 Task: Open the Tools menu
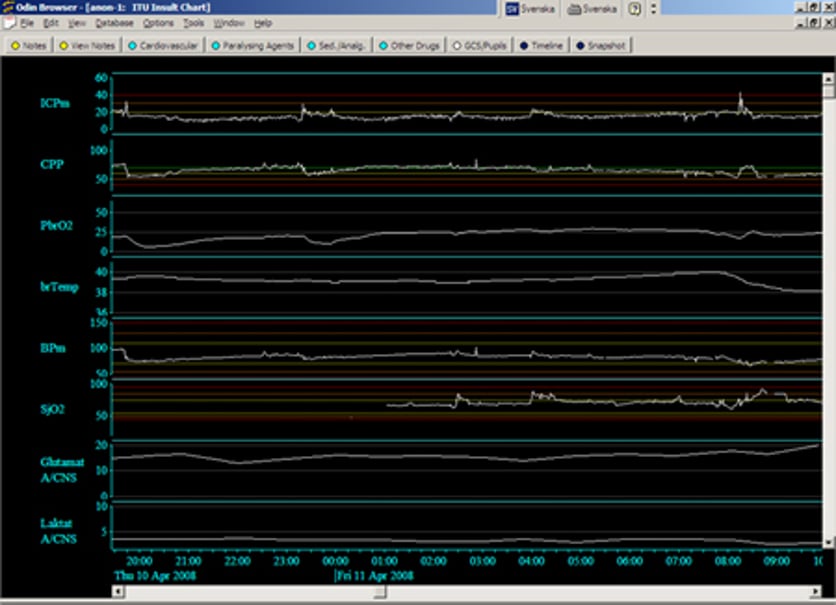(x=193, y=22)
